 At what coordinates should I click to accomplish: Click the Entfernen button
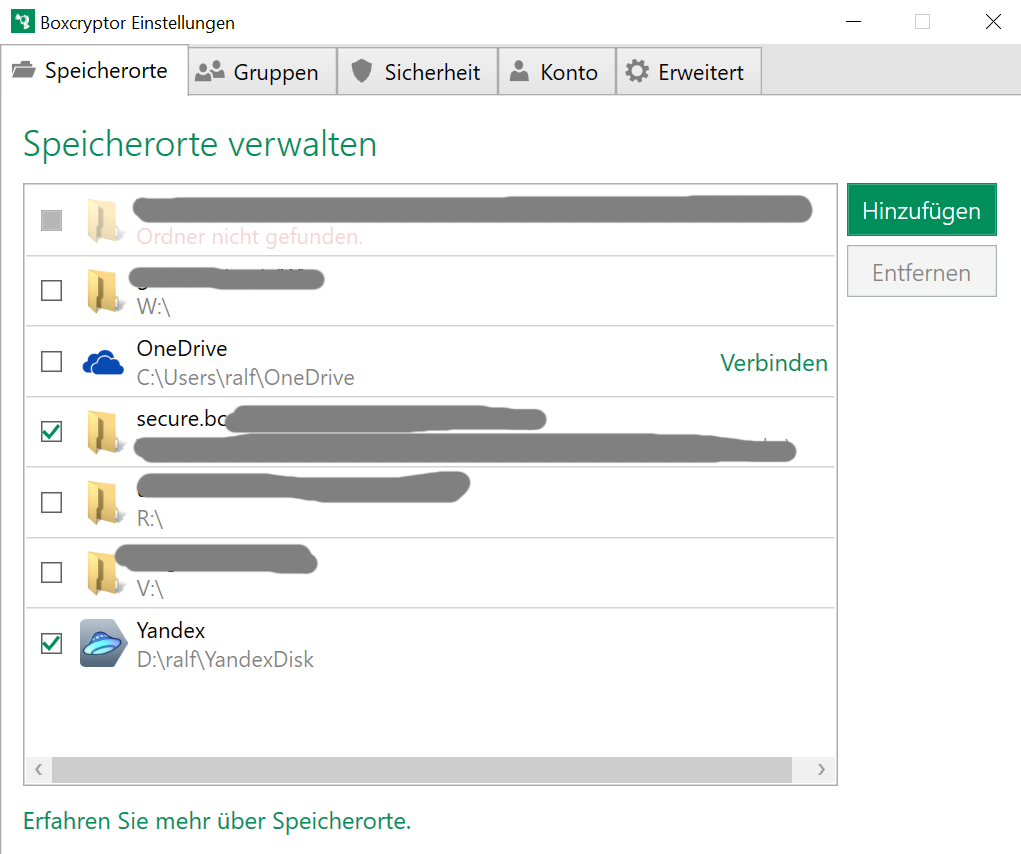tap(921, 271)
